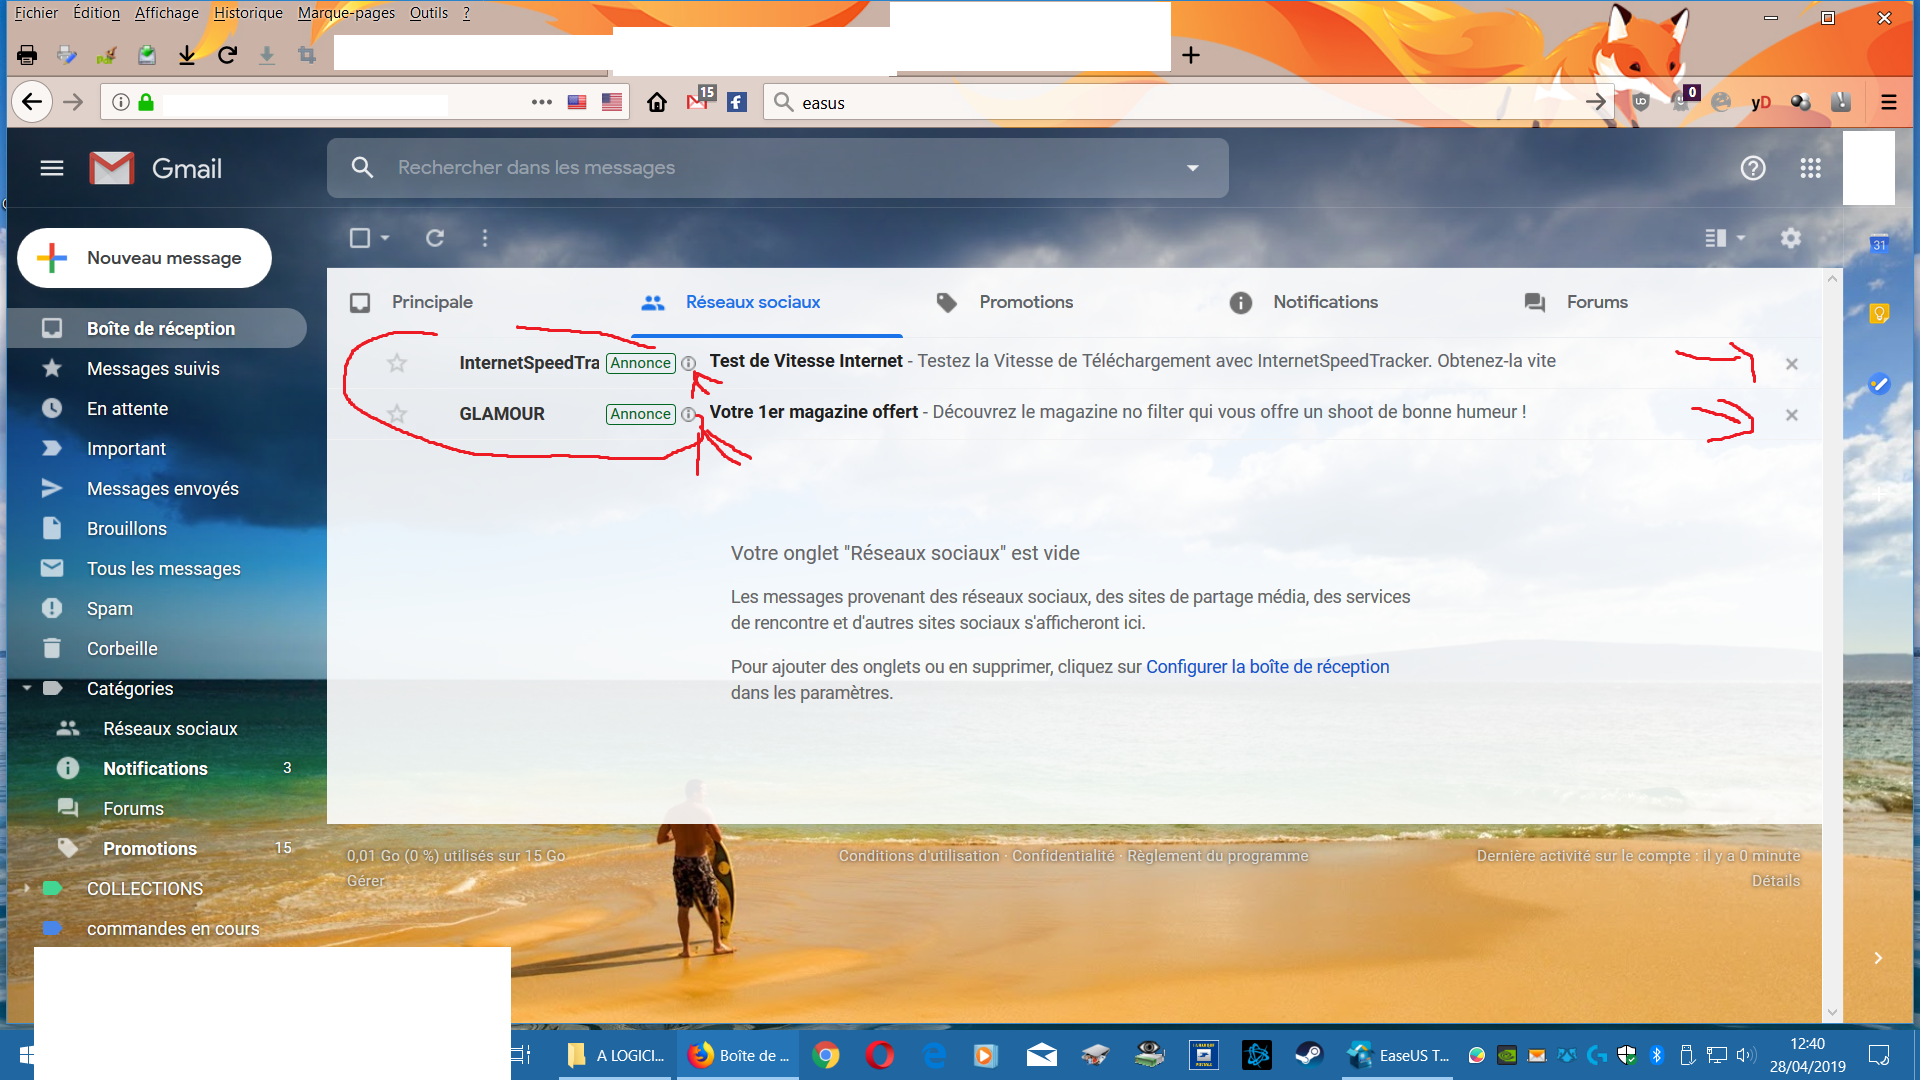Click the help question mark icon

(1752, 168)
